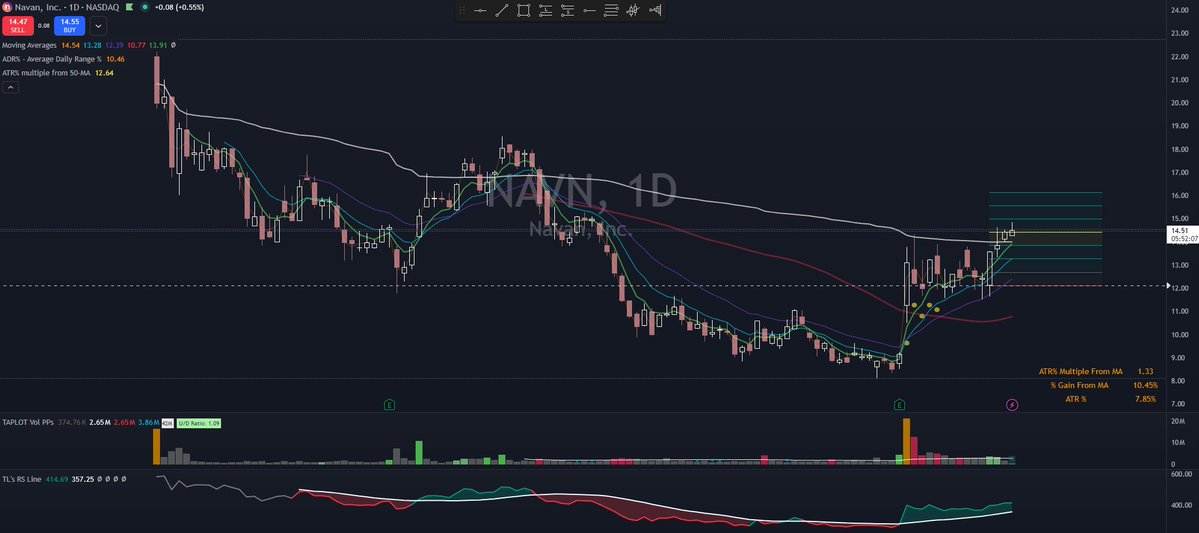Image resolution: width=1199 pixels, height=533 pixels.
Task: Select the Moving Averages indicator legend
Action: (x=29, y=46)
